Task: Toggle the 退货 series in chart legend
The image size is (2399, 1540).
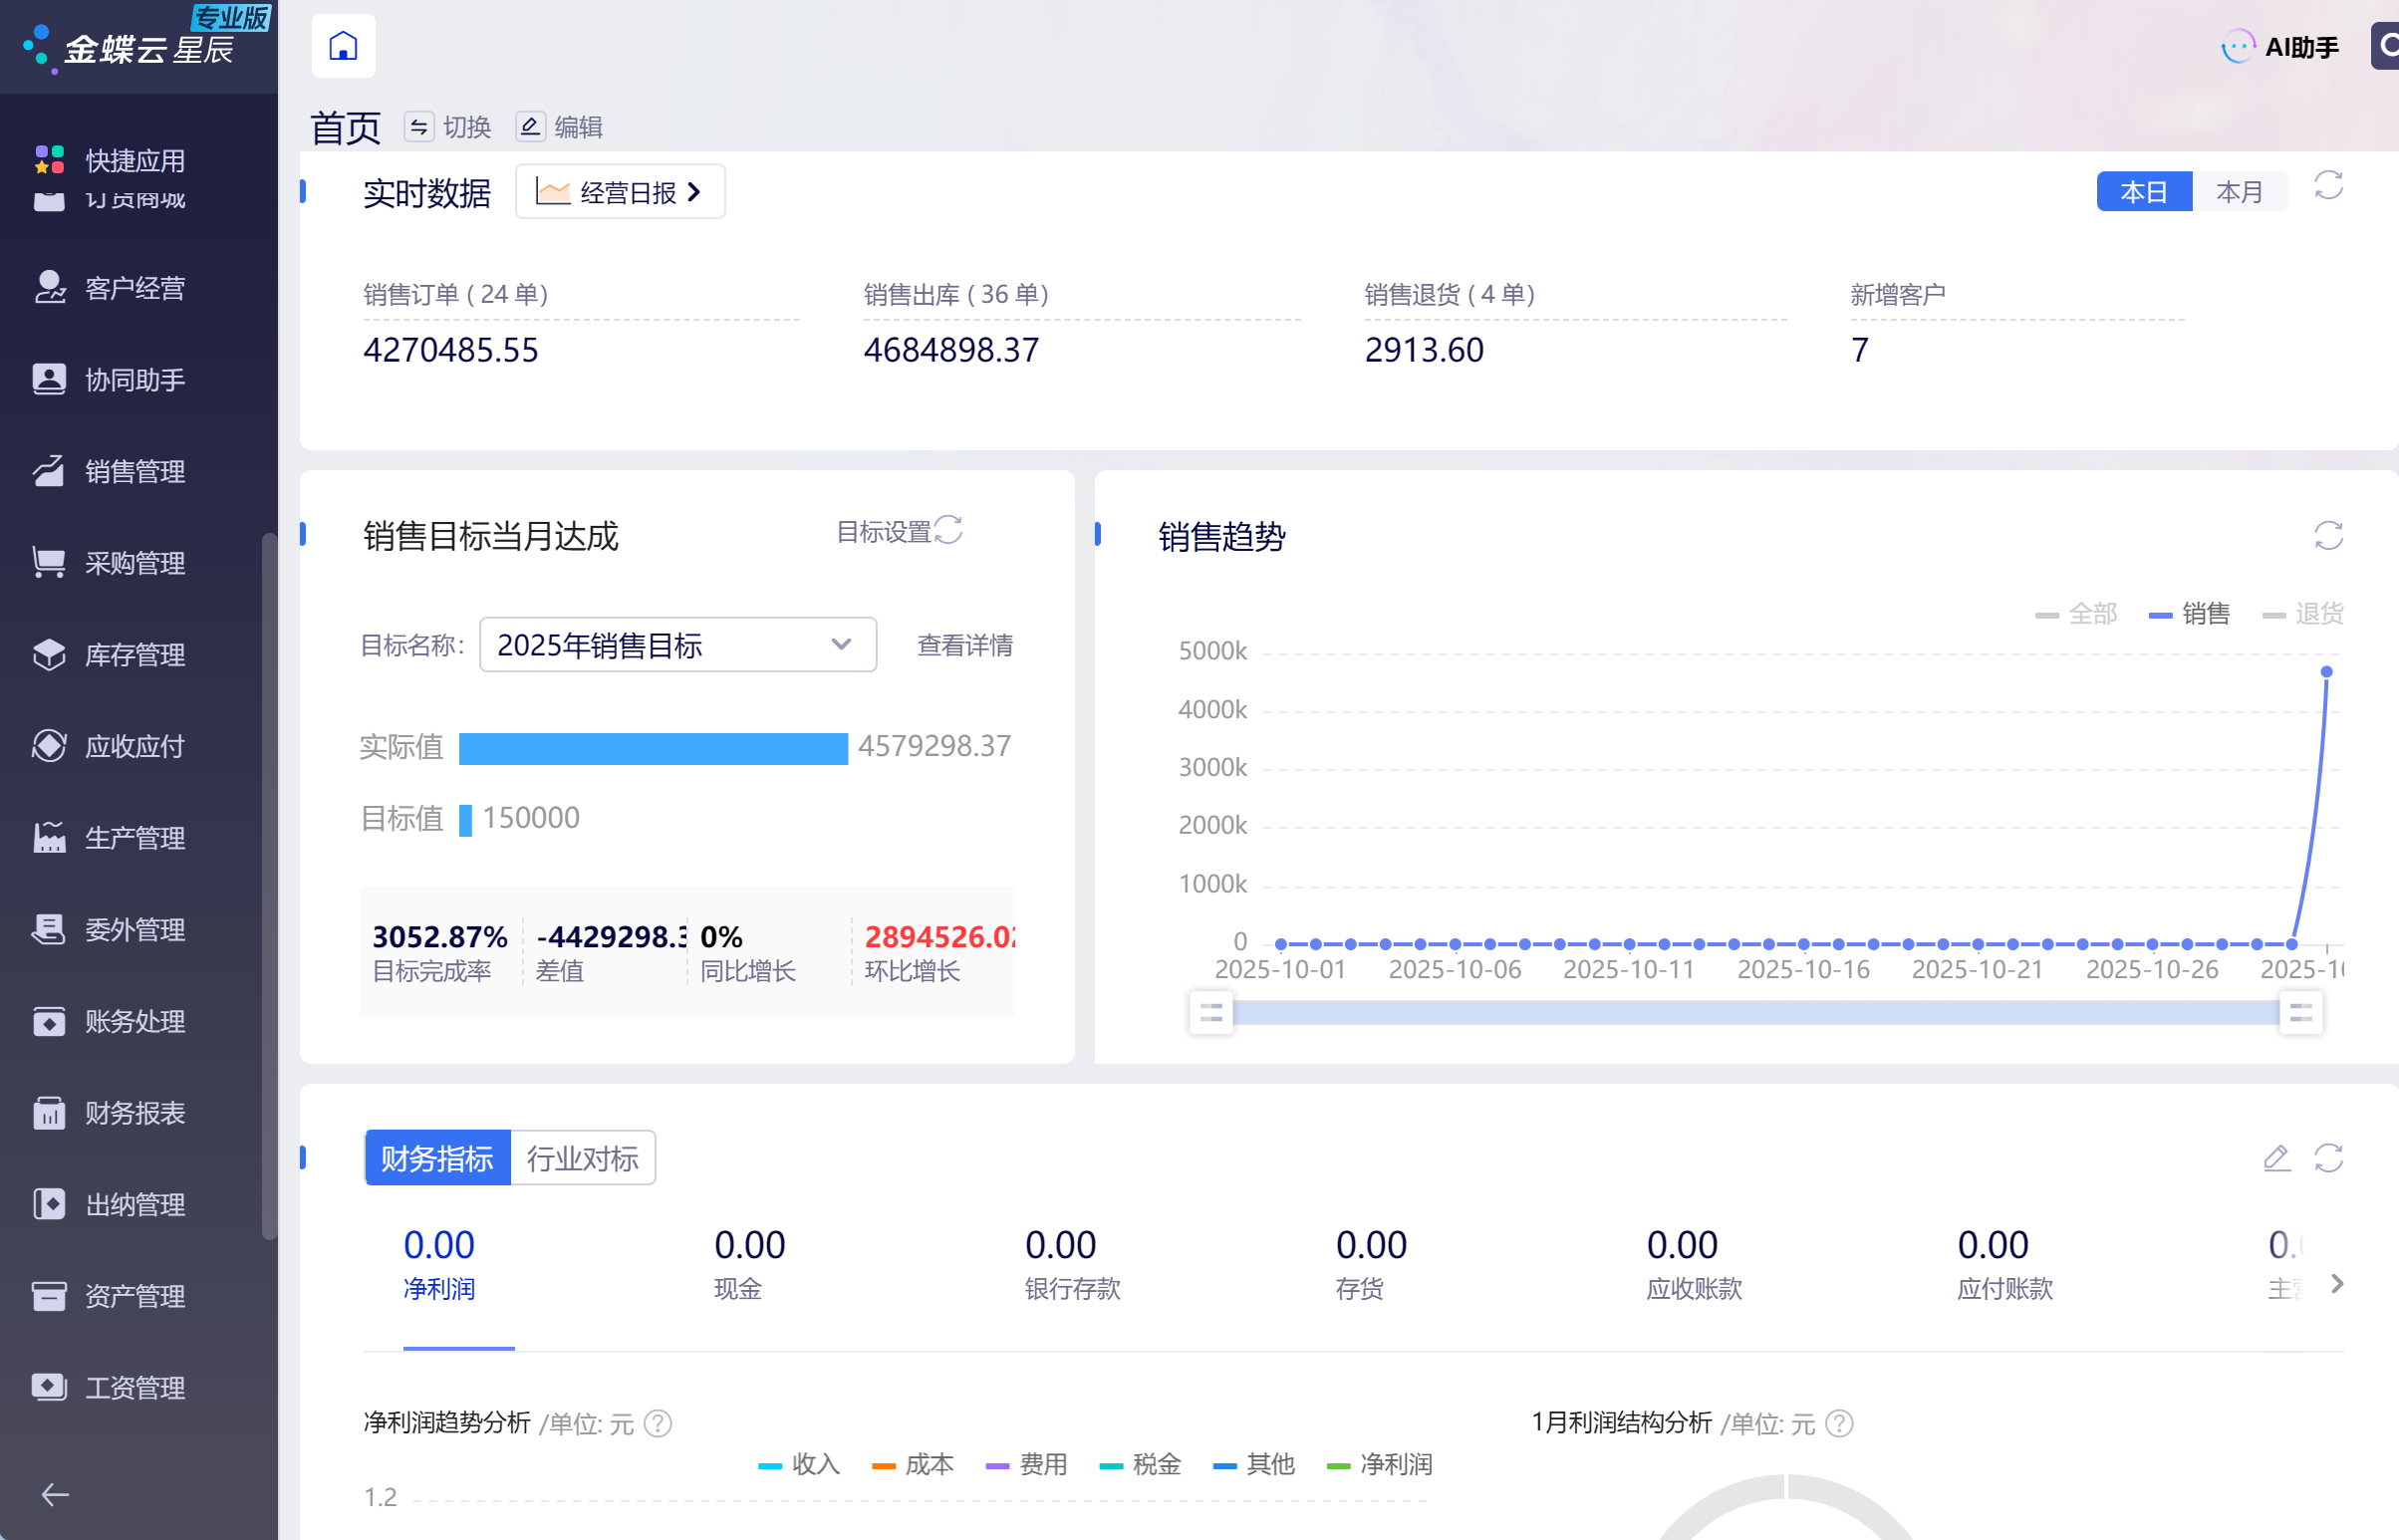Action: coord(2303,613)
